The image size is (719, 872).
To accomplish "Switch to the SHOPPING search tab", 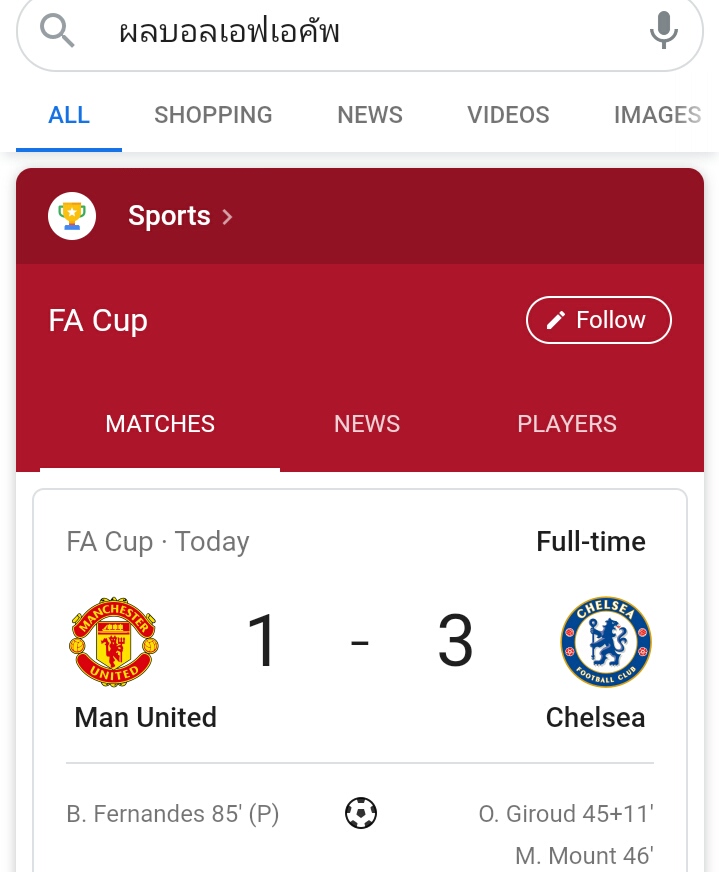I will [x=213, y=115].
